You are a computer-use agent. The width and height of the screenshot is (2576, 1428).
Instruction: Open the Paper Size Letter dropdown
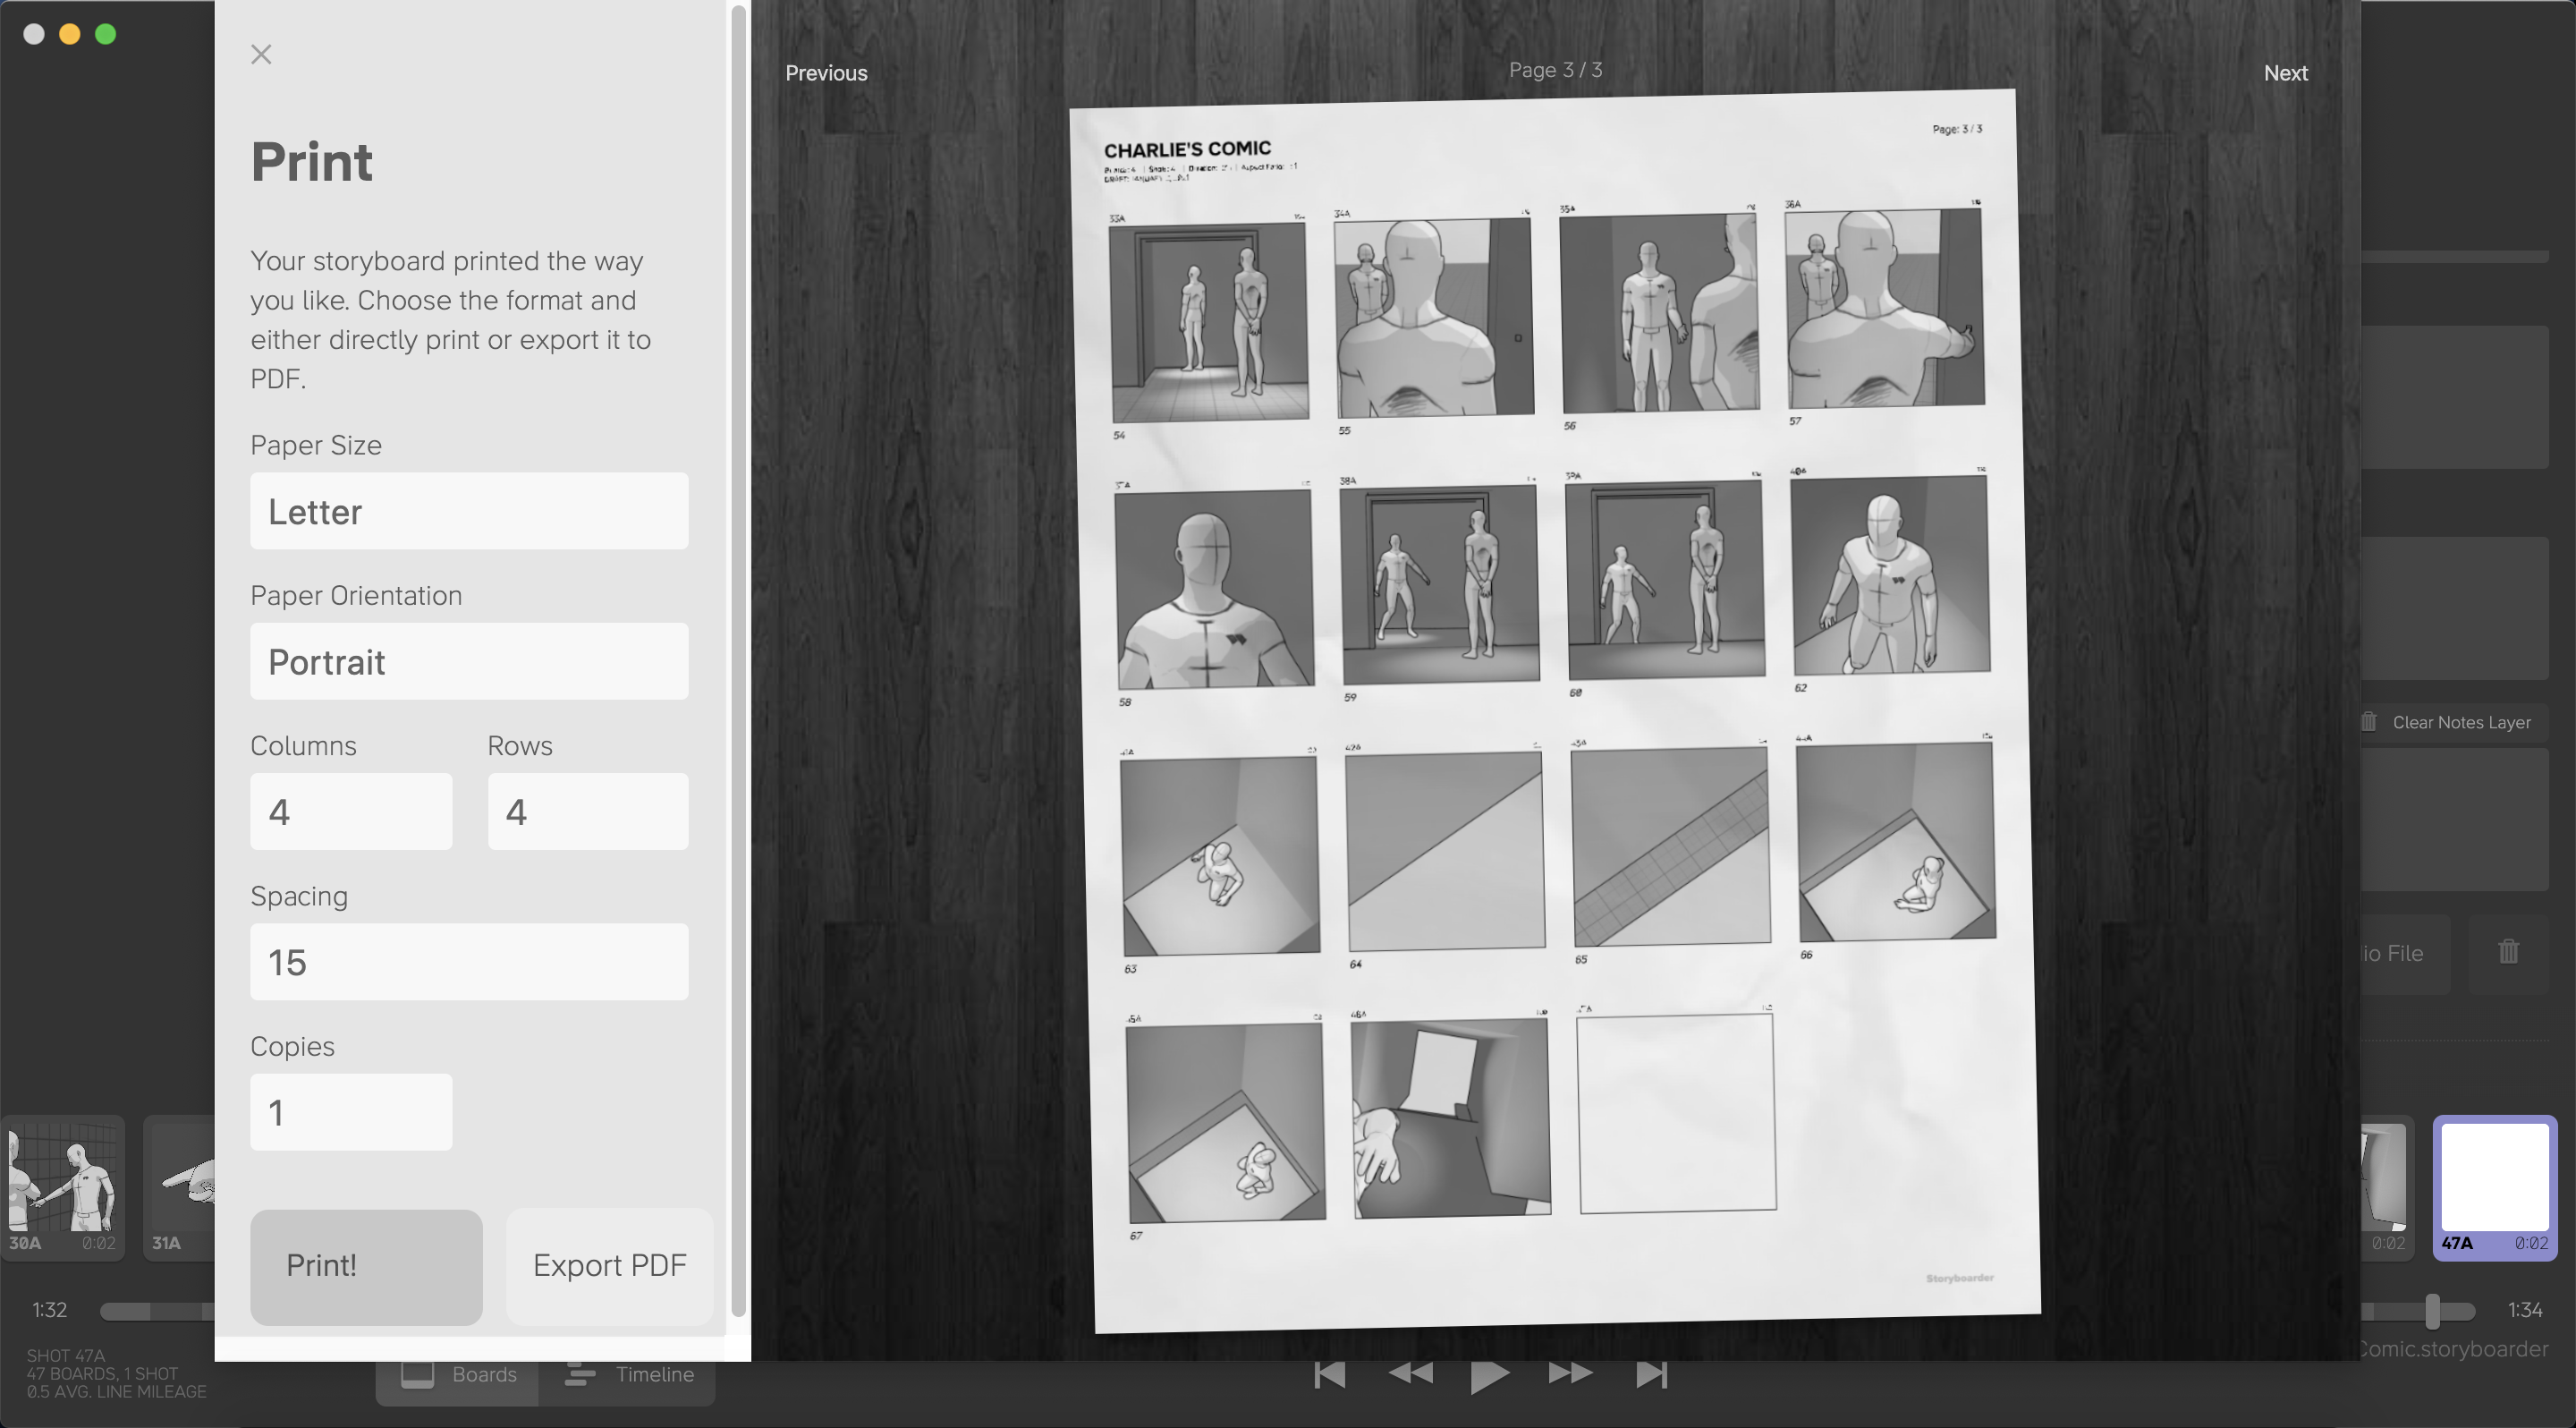click(469, 511)
